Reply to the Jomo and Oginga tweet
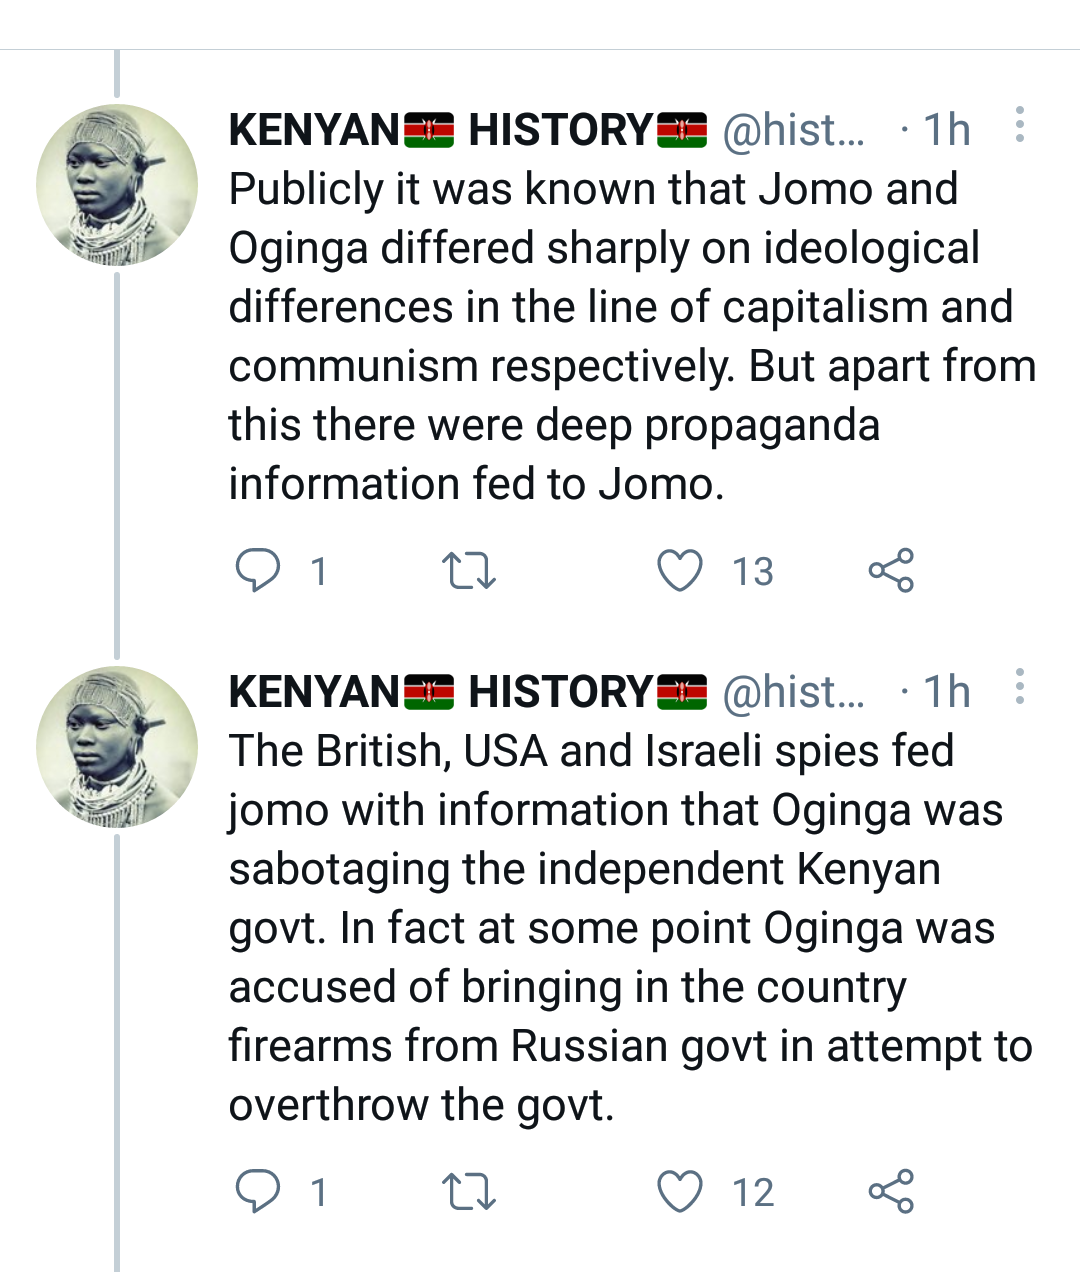The image size is (1080, 1272). coord(257,571)
